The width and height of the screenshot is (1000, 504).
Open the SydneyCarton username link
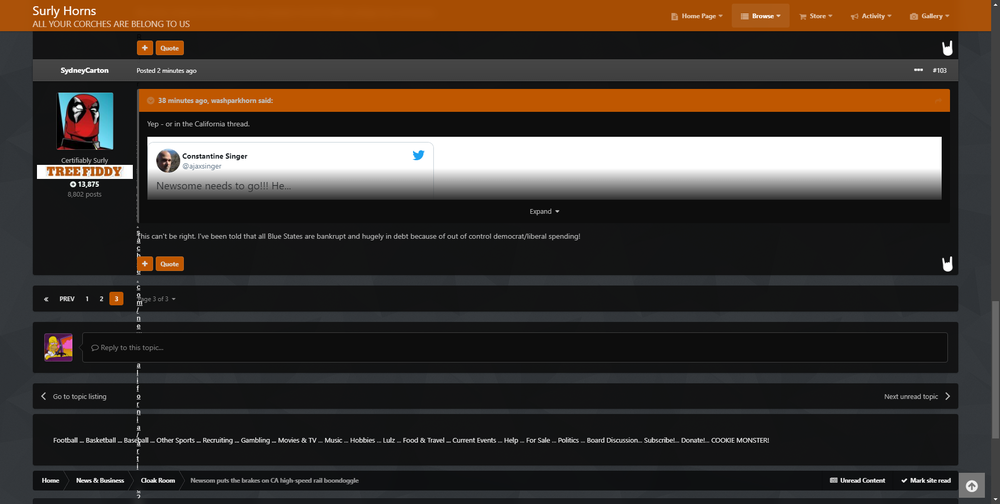pos(84,70)
